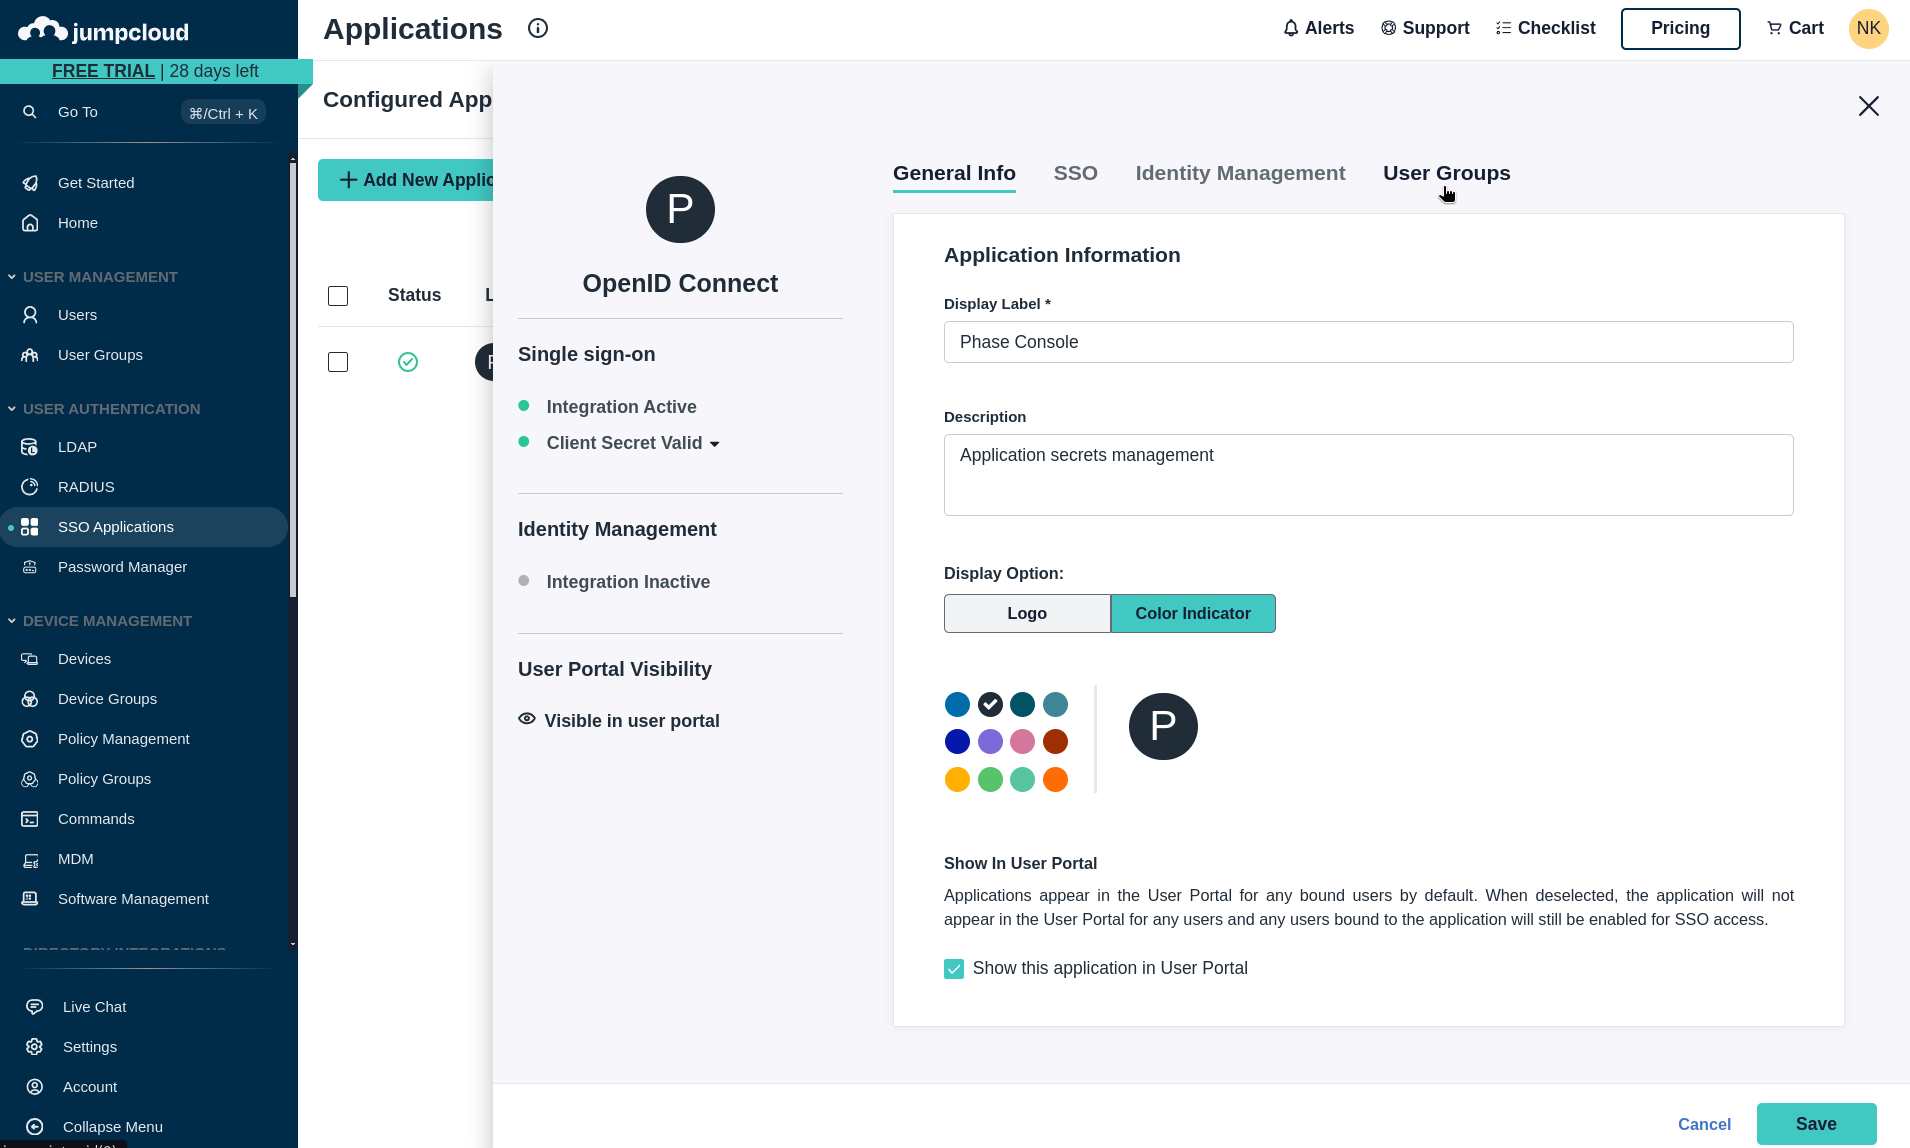Click the Pricing button
This screenshot has height=1148, width=1910.
click(x=1680, y=28)
